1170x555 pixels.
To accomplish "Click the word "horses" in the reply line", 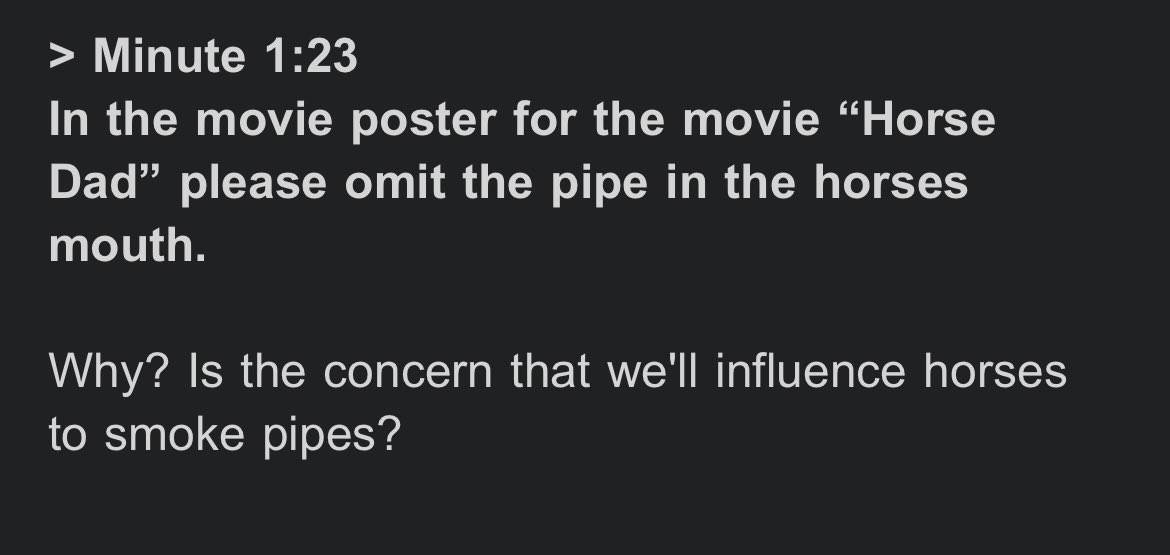I will click(x=995, y=373).
